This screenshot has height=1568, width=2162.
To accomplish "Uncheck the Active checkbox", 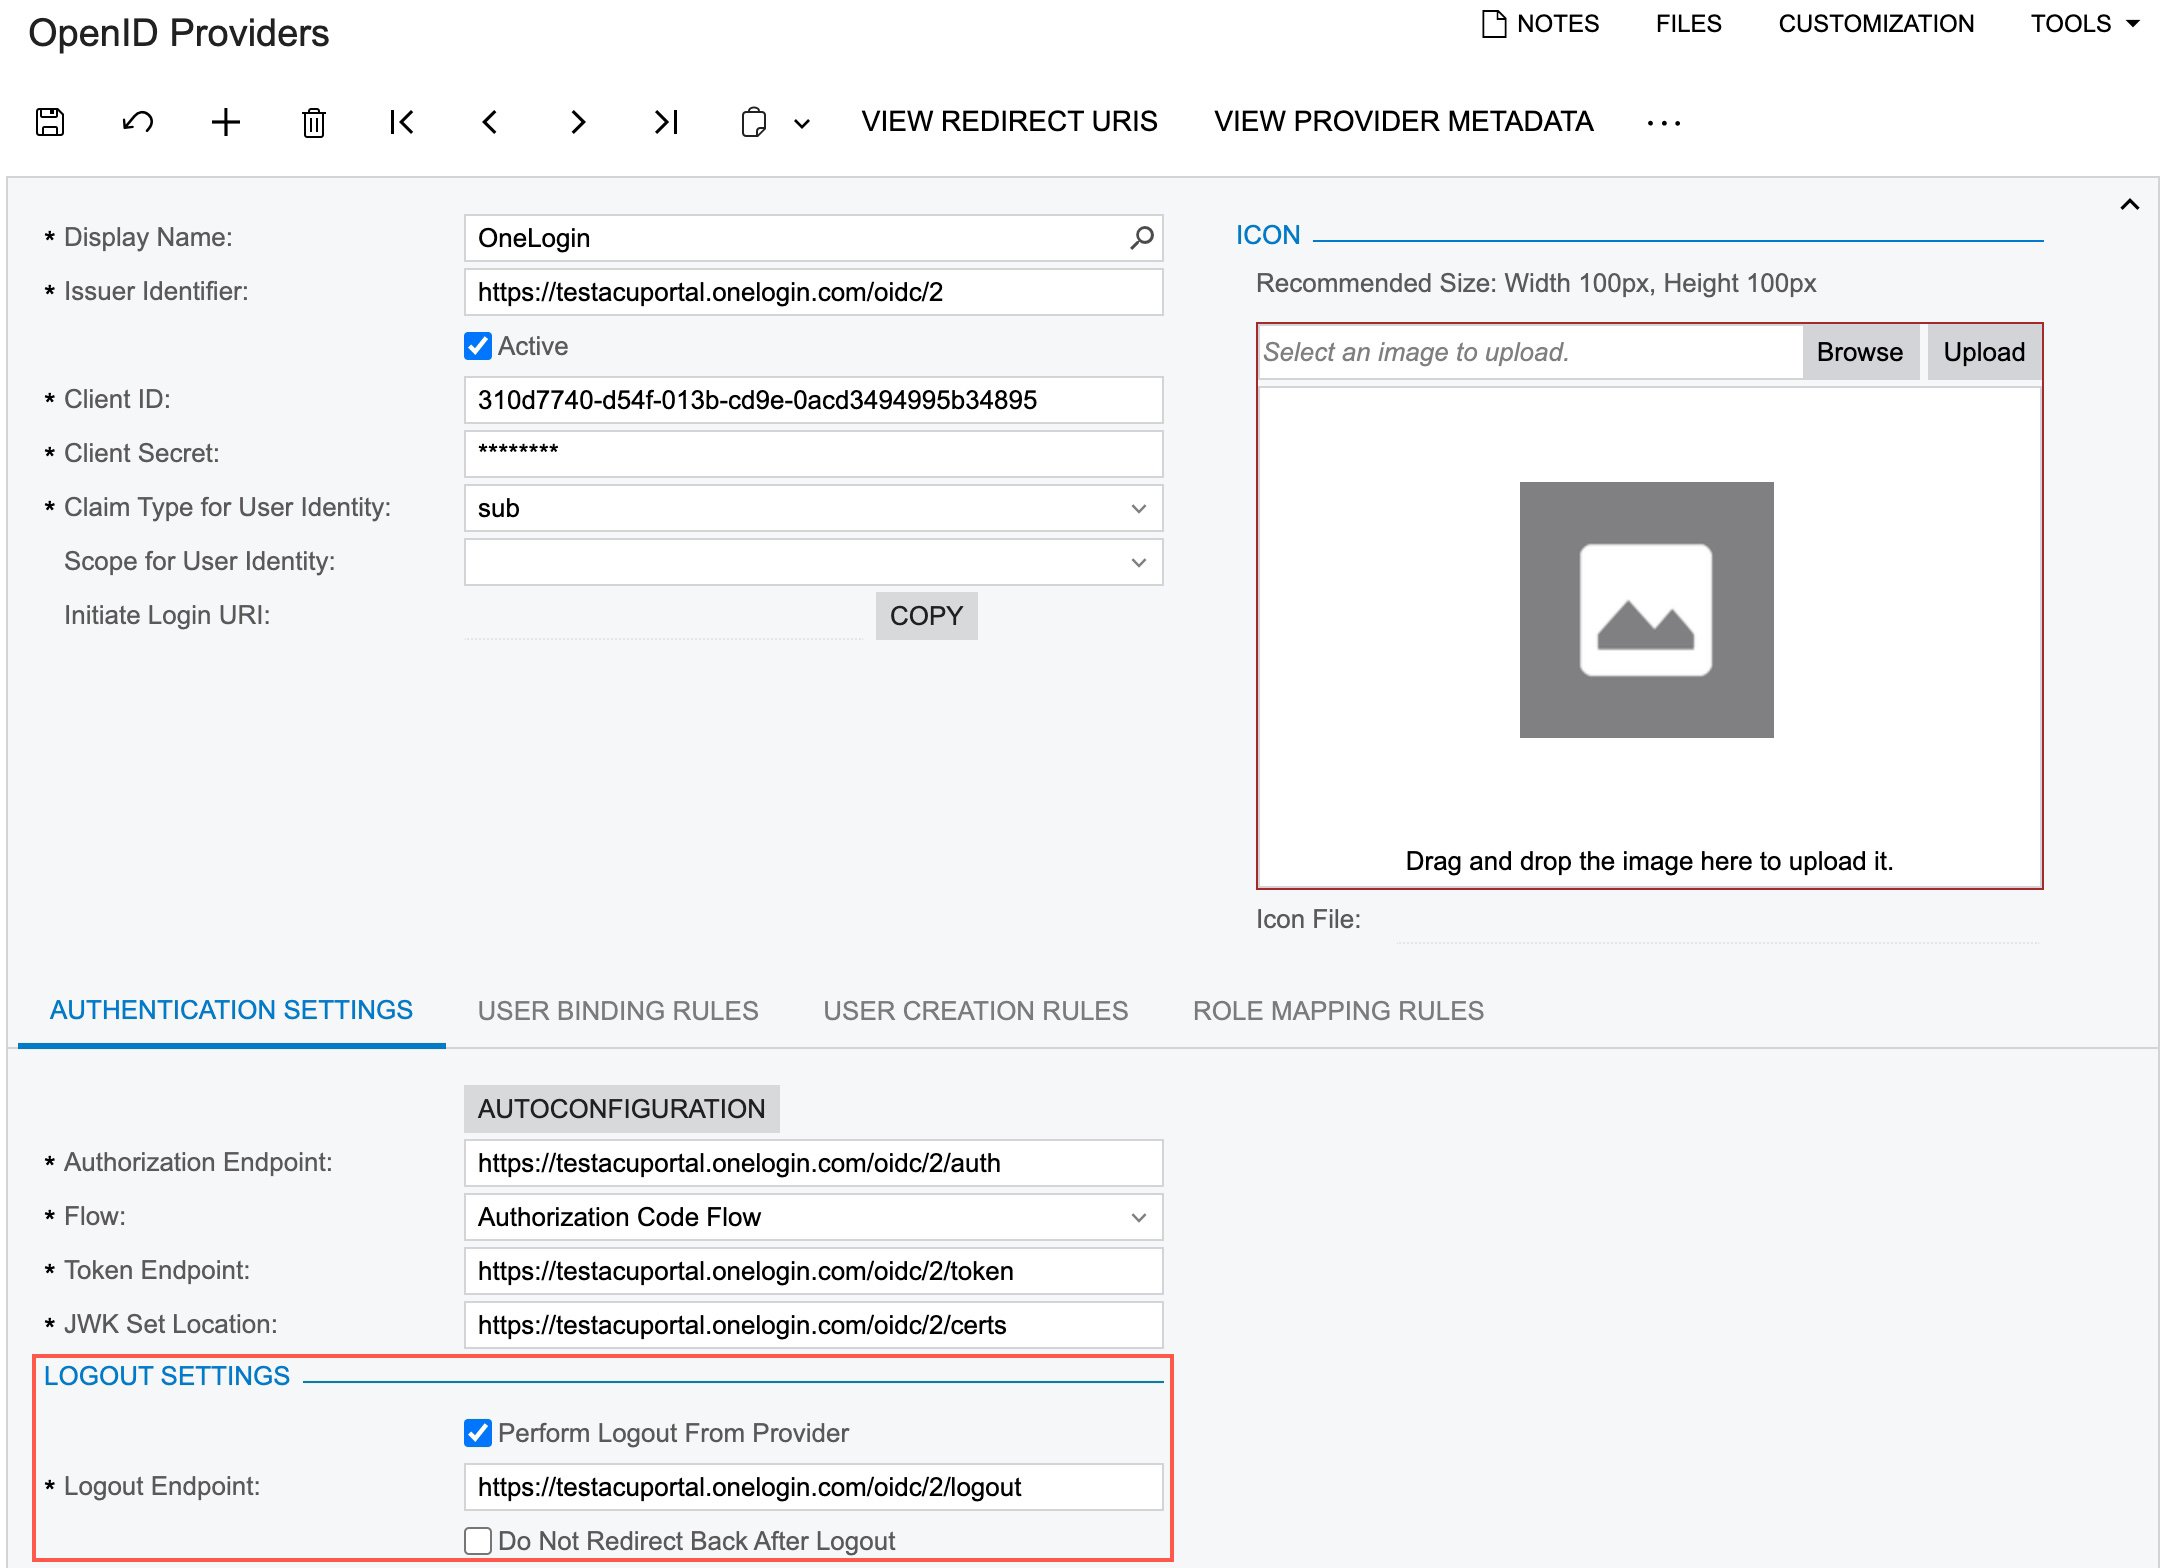I will (478, 346).
